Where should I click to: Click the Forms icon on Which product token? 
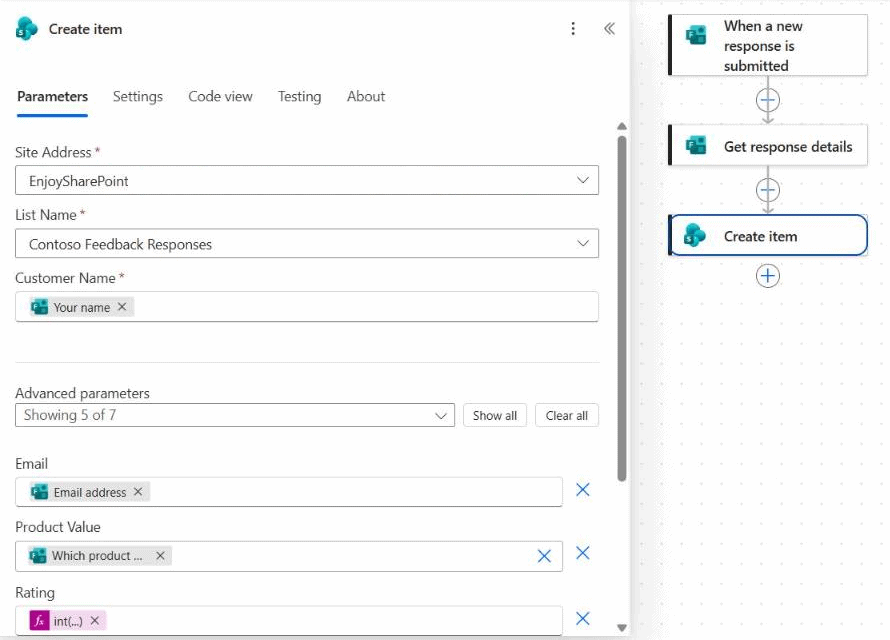click(x=38, y=555)
